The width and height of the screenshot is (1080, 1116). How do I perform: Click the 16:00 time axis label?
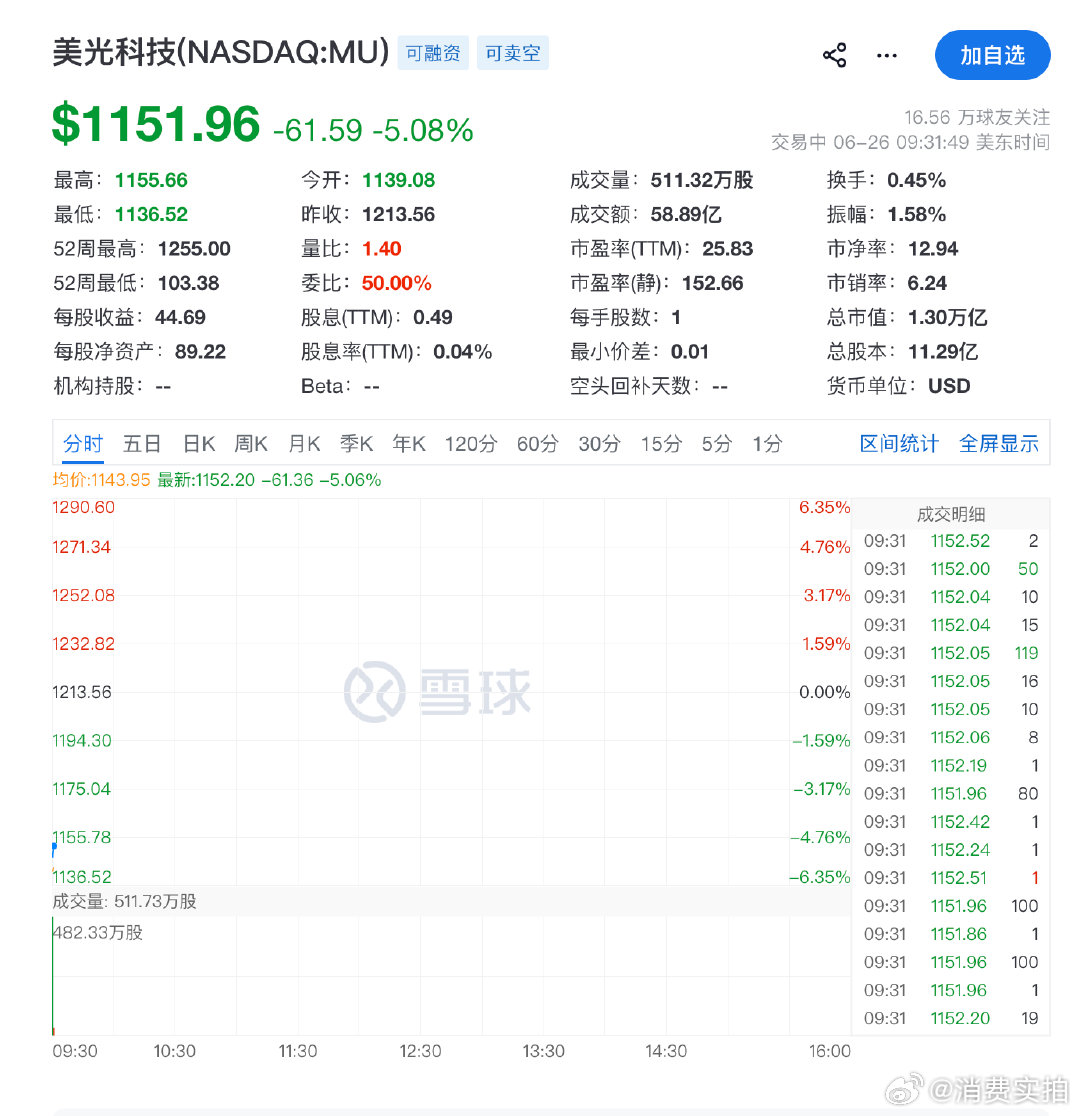(x=829, y=1051)
